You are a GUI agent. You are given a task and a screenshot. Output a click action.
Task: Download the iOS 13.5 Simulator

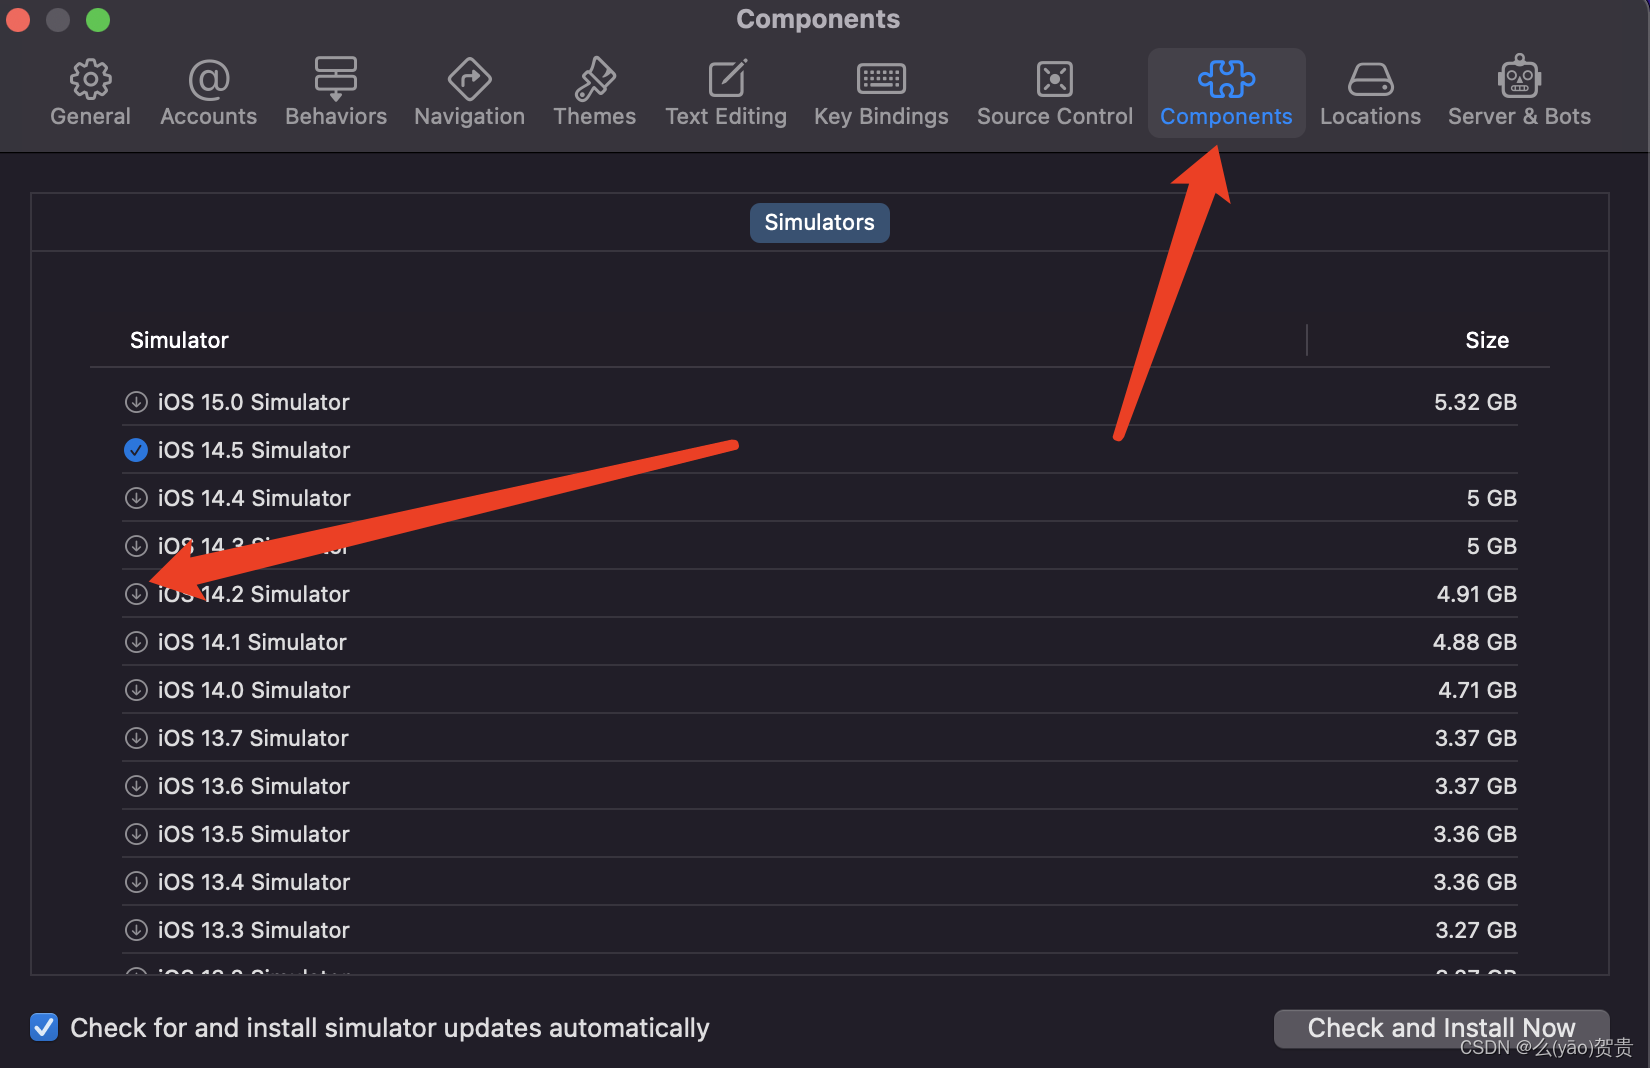tap(136, 834)
